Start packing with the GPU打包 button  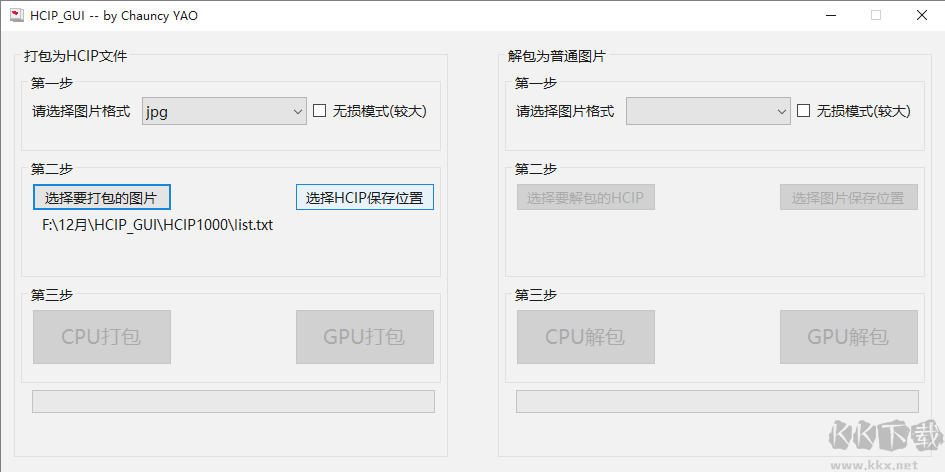364,337
